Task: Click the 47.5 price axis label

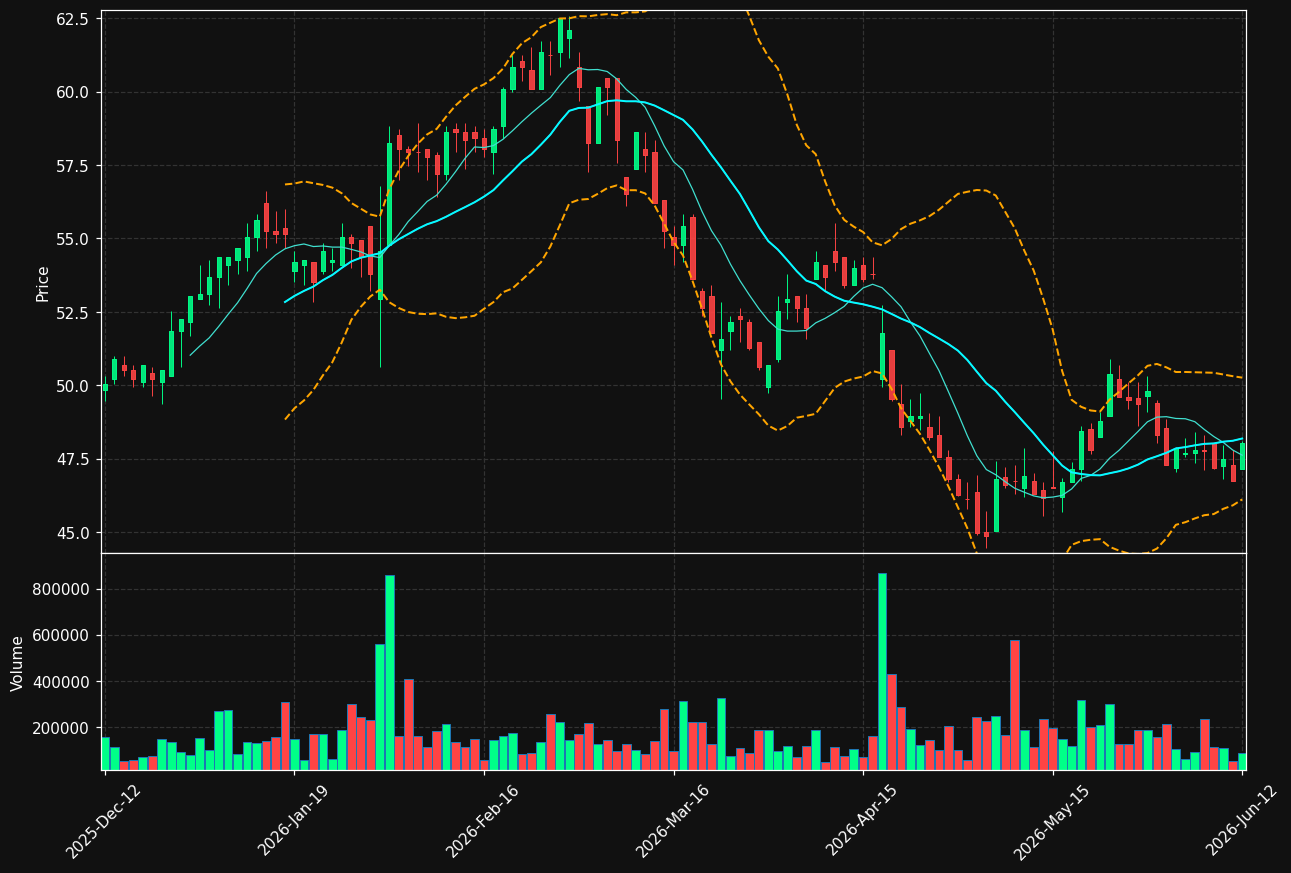Action: tap(73, 460)
